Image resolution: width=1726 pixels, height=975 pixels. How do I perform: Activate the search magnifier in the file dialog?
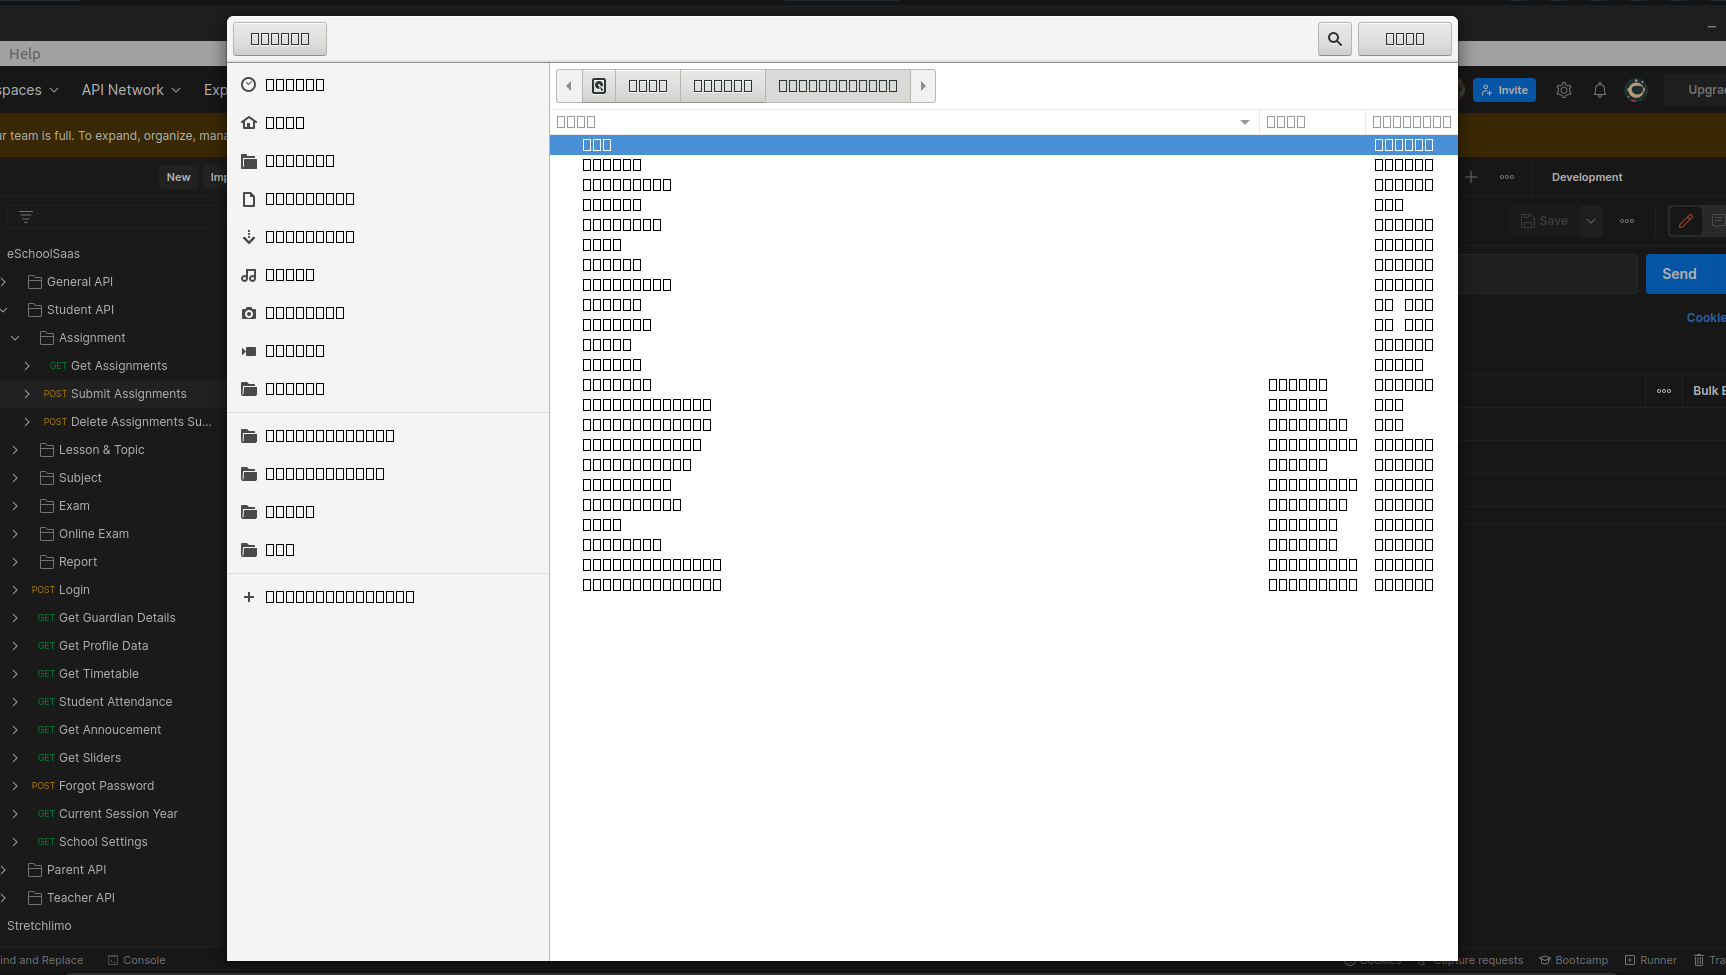[x=1334, y=38]
